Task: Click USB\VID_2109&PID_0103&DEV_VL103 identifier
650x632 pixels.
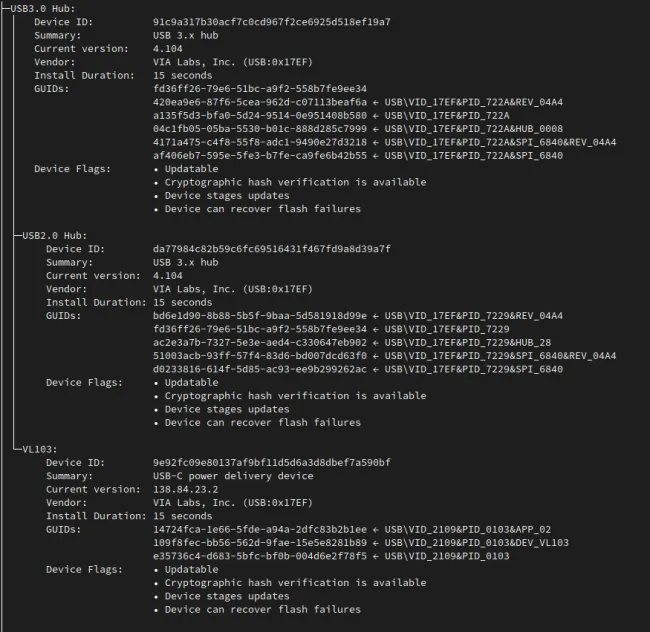Action: point(476,543)
